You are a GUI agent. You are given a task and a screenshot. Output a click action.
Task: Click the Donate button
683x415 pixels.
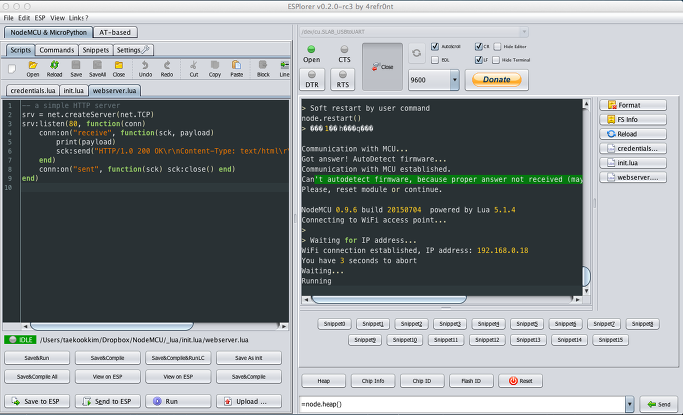(x=497, y=80)
